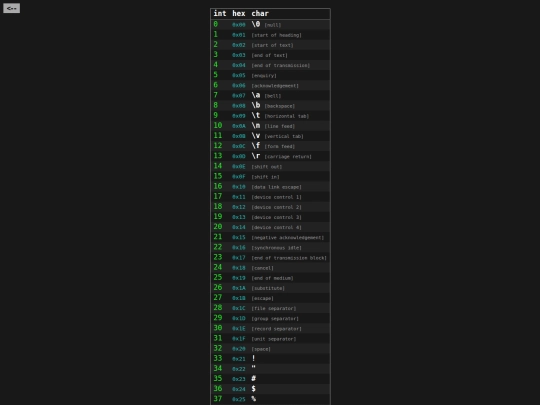
Task: Click the [horizontal tab] description
Action: point(287,116)
